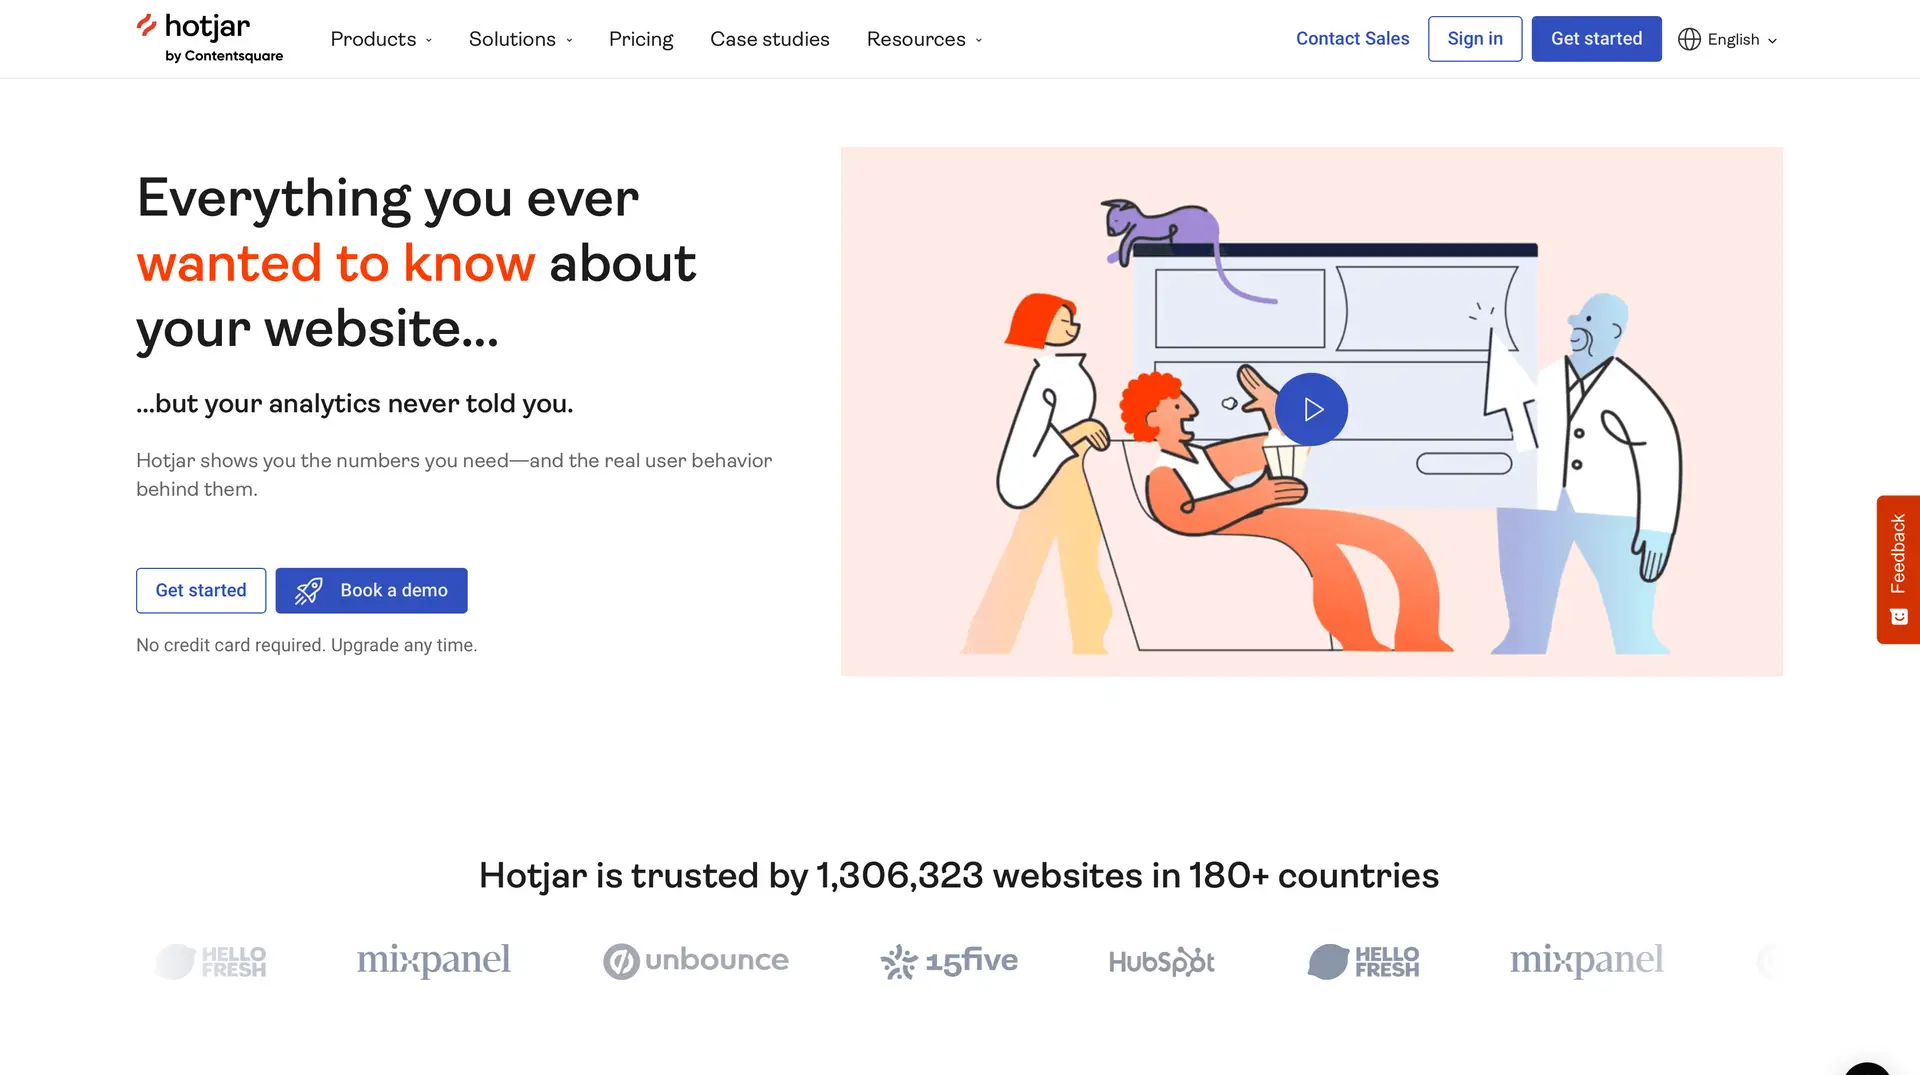Click the 15Five logo
Screen dimensions: 1920x1075
pos(949,961)
